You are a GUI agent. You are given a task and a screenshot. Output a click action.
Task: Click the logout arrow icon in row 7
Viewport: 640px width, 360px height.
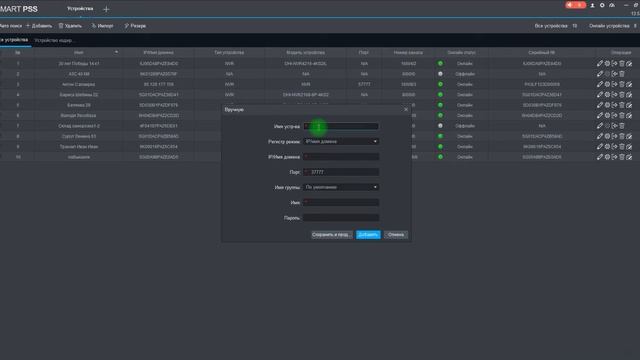click(x=615, y=126)
